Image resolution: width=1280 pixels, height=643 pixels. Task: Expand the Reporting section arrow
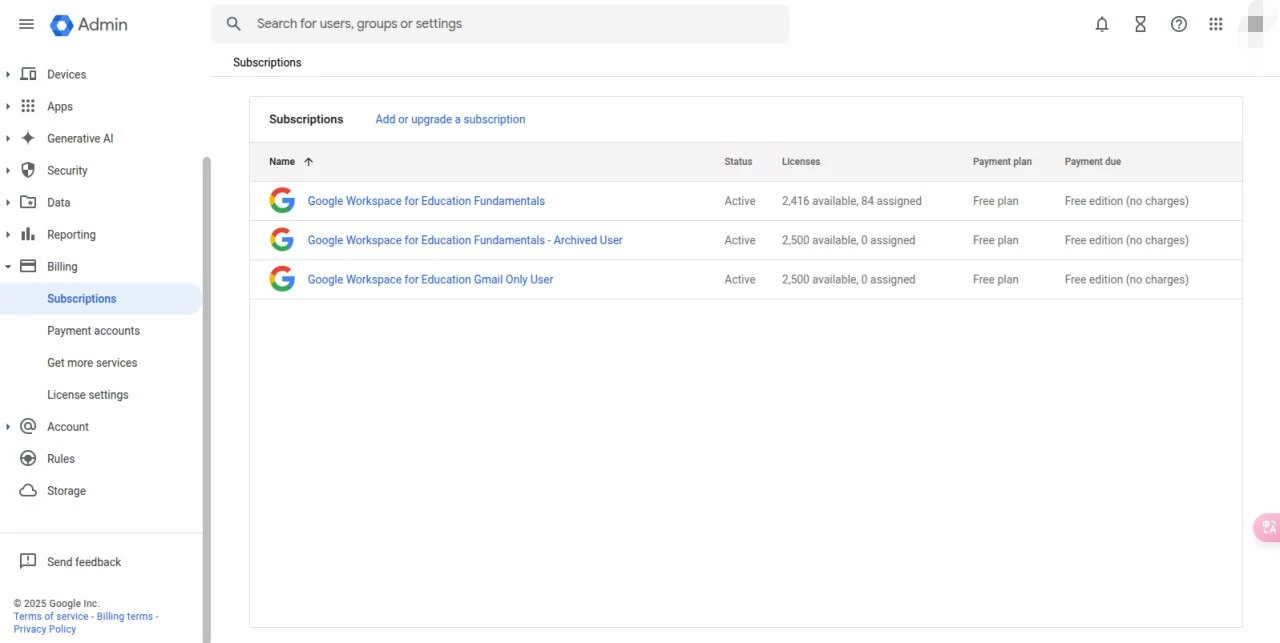pos(8,234)
